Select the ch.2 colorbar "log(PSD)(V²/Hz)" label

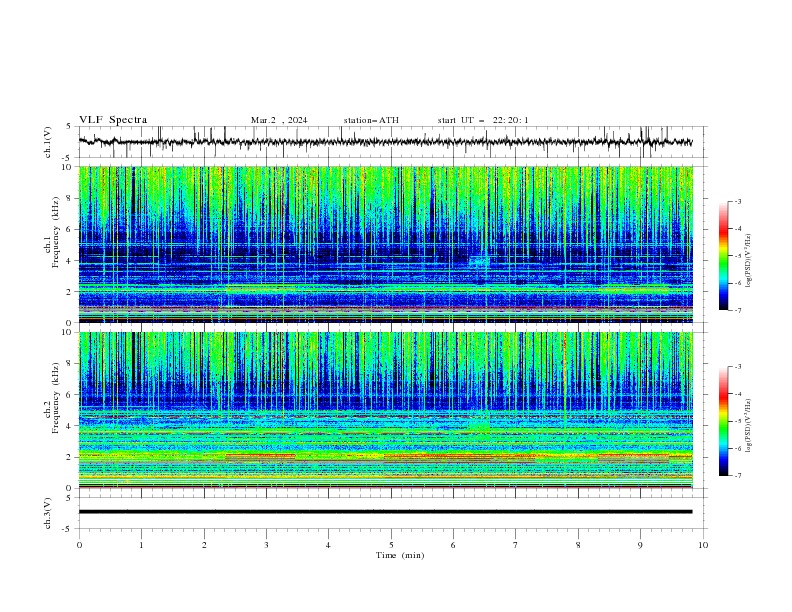click(x=749, y=426)
